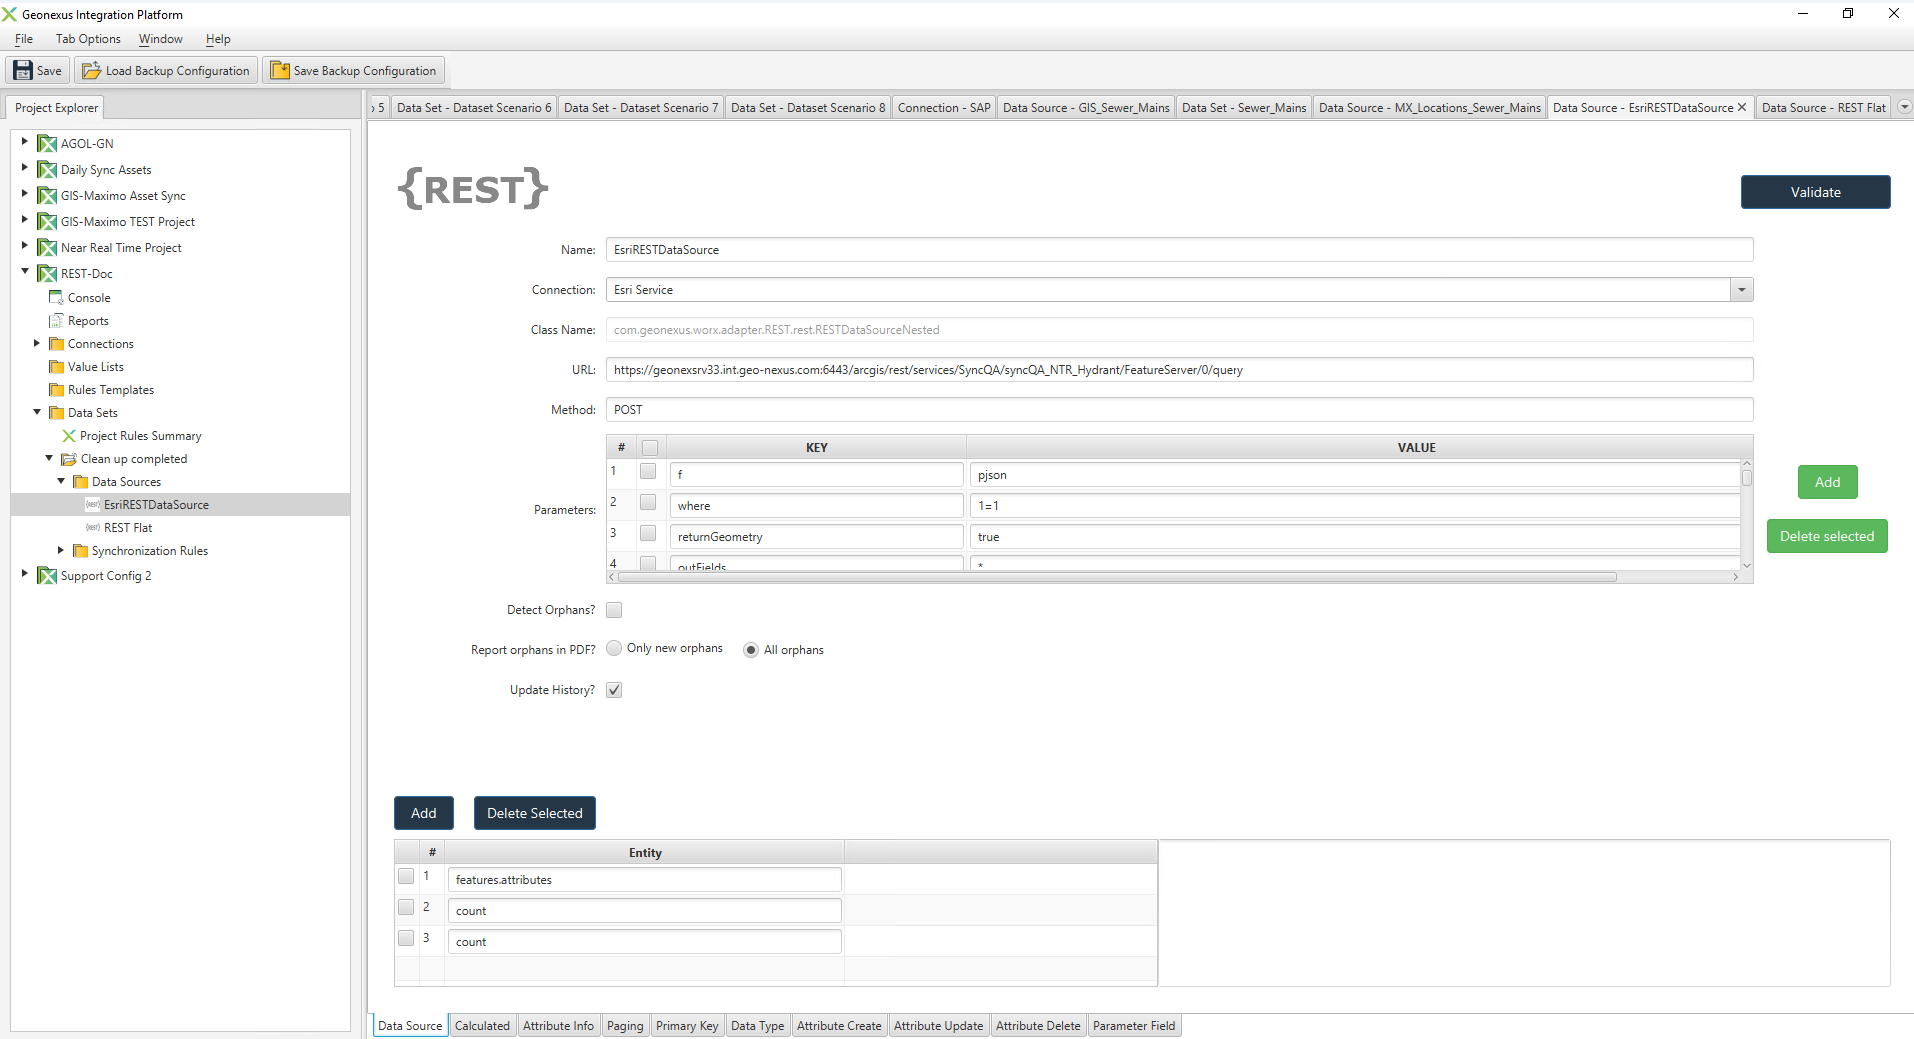This screenshot has width=1914, height=1039.
Task: Click the Reports node icon
Action: [56, 321]
